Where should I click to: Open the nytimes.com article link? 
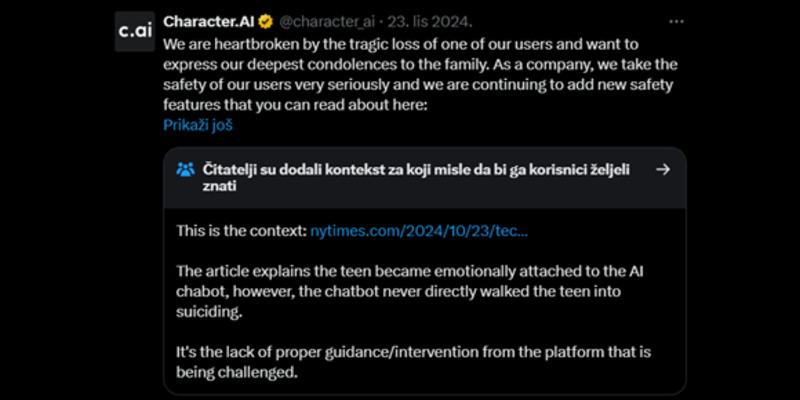click(419, 230)
